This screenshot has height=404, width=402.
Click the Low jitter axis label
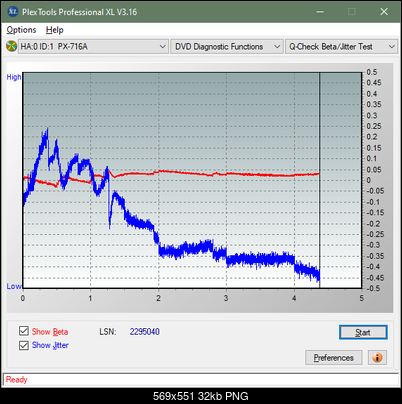(x=14, y=286)
